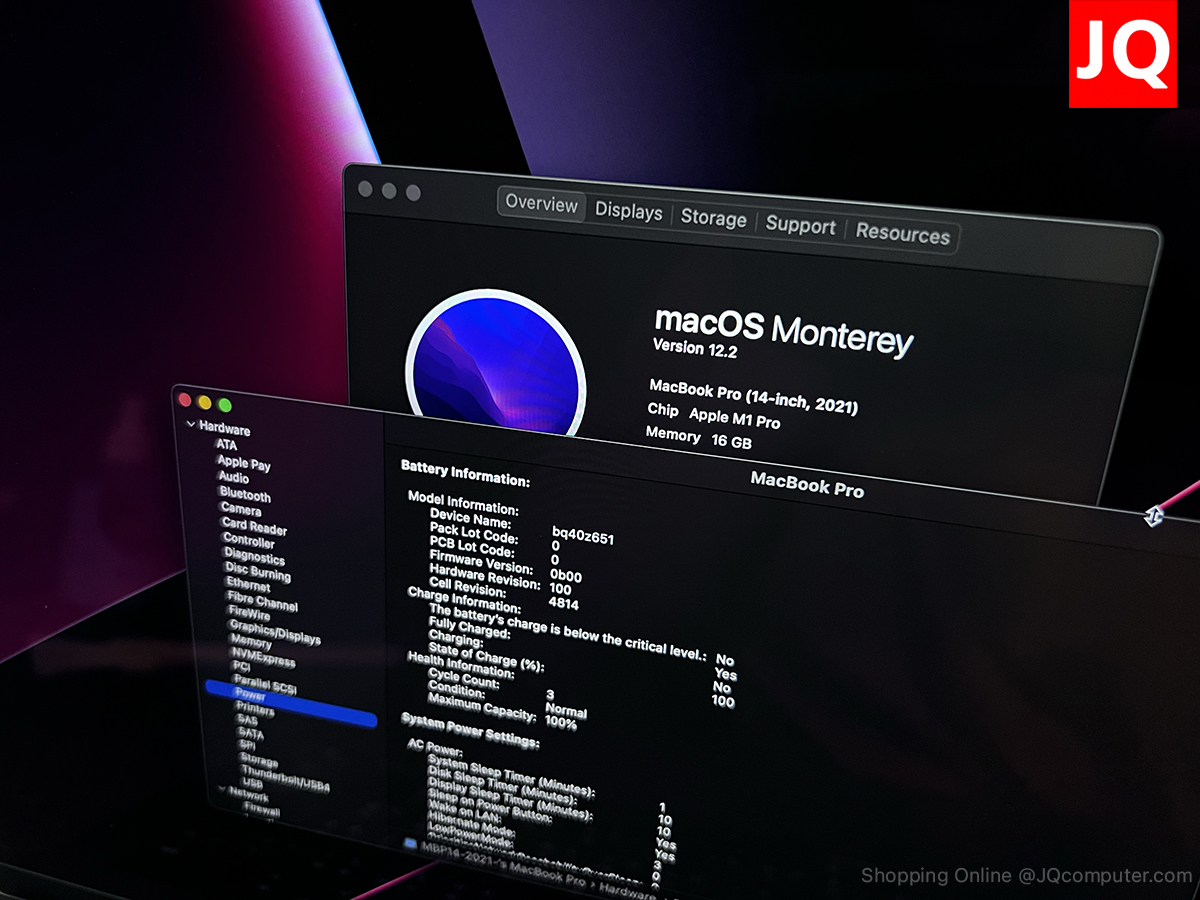Screen dimensions: 1200x900
Task: Click the cell revision value "4814"
Action: (x=564, y=604)
